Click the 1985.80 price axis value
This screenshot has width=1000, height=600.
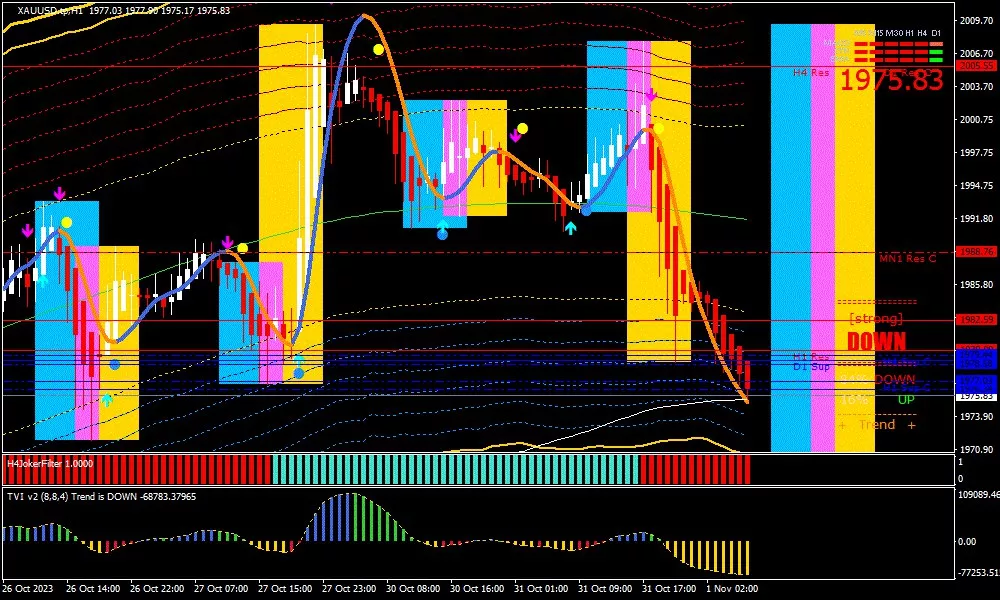click(976, 284)
